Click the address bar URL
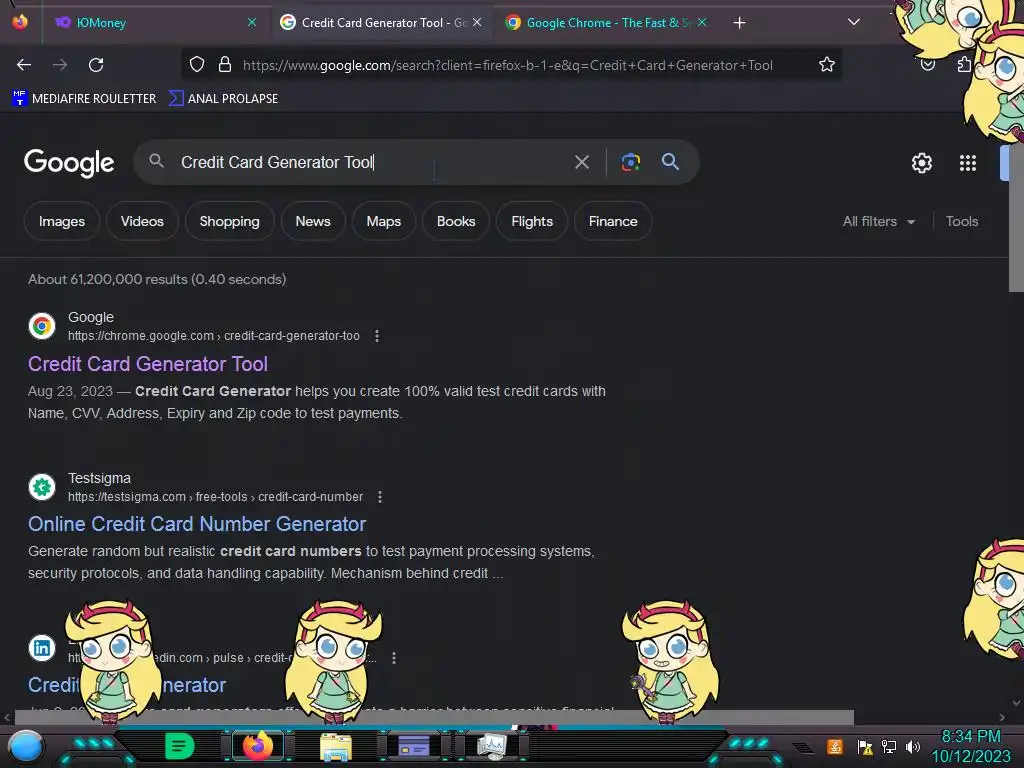1024x768 pixels. click(x=507, y=65)
